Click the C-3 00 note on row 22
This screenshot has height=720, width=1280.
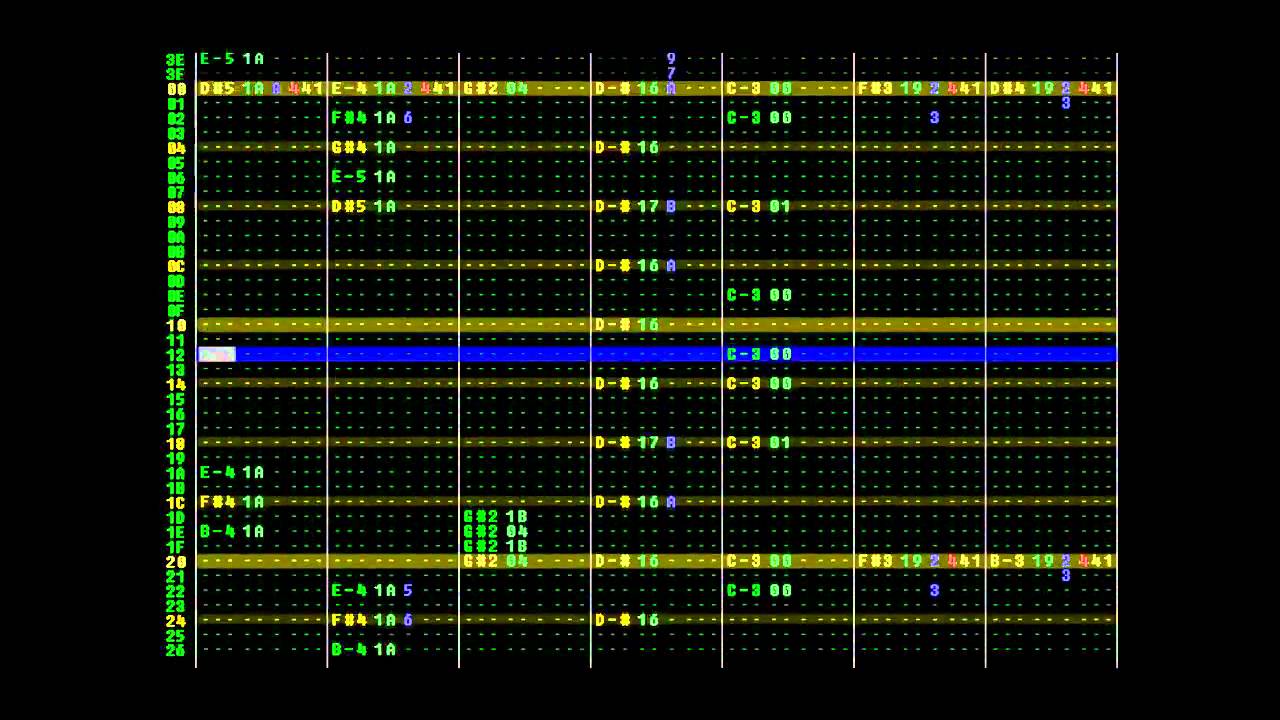click(759, 590)
